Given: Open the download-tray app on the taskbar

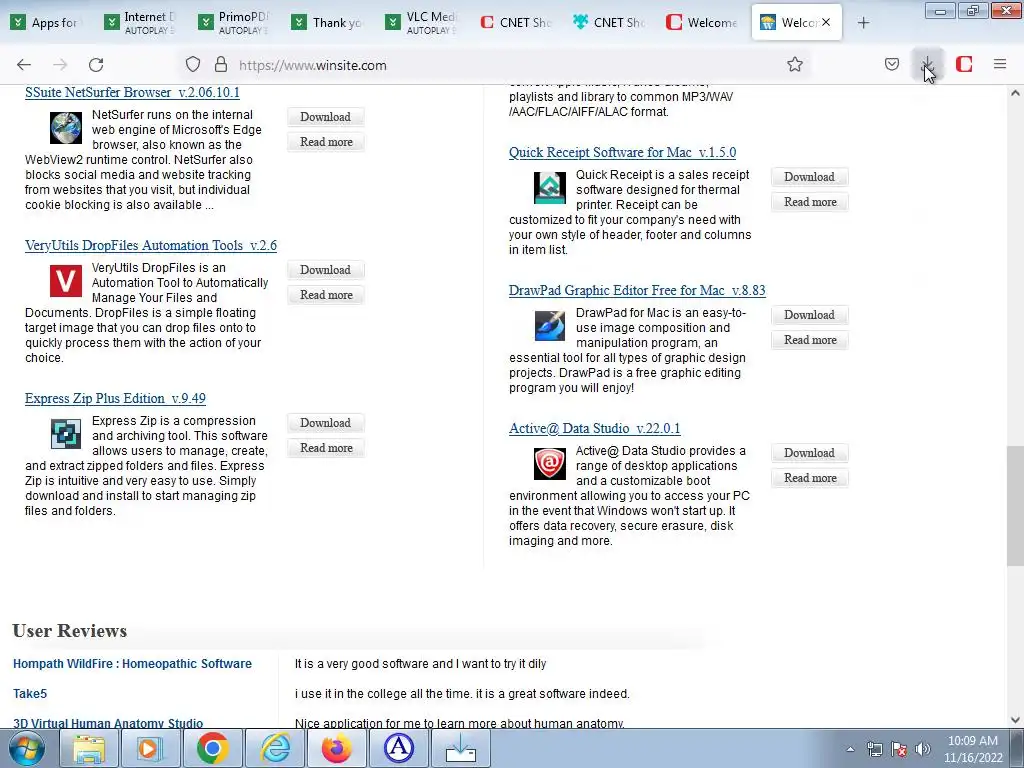Looking at the screenshot, I should [x=461, y=748].
